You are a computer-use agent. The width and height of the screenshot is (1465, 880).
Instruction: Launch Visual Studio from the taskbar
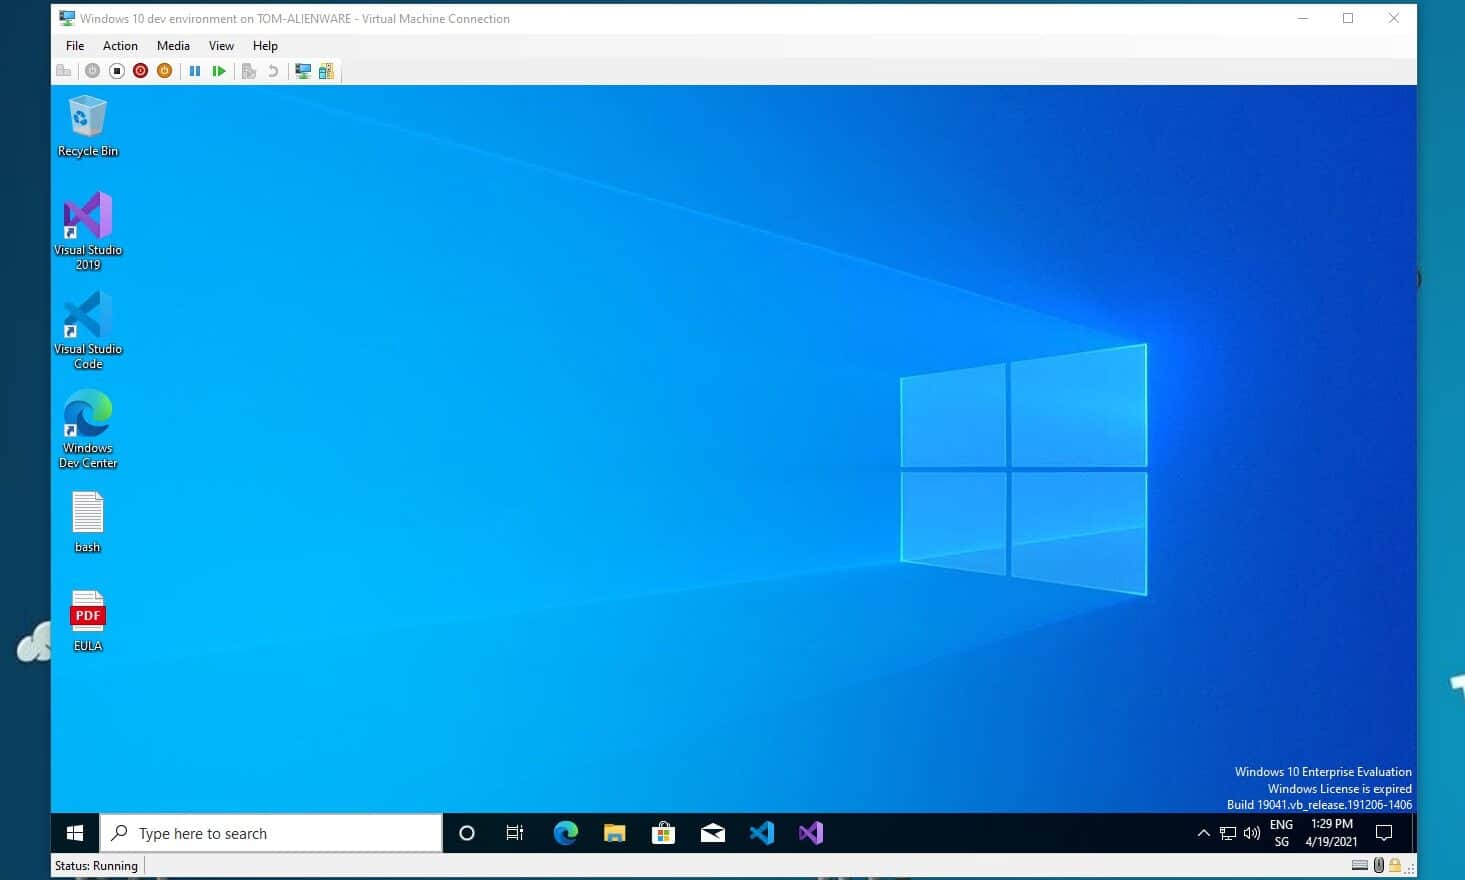810,833
